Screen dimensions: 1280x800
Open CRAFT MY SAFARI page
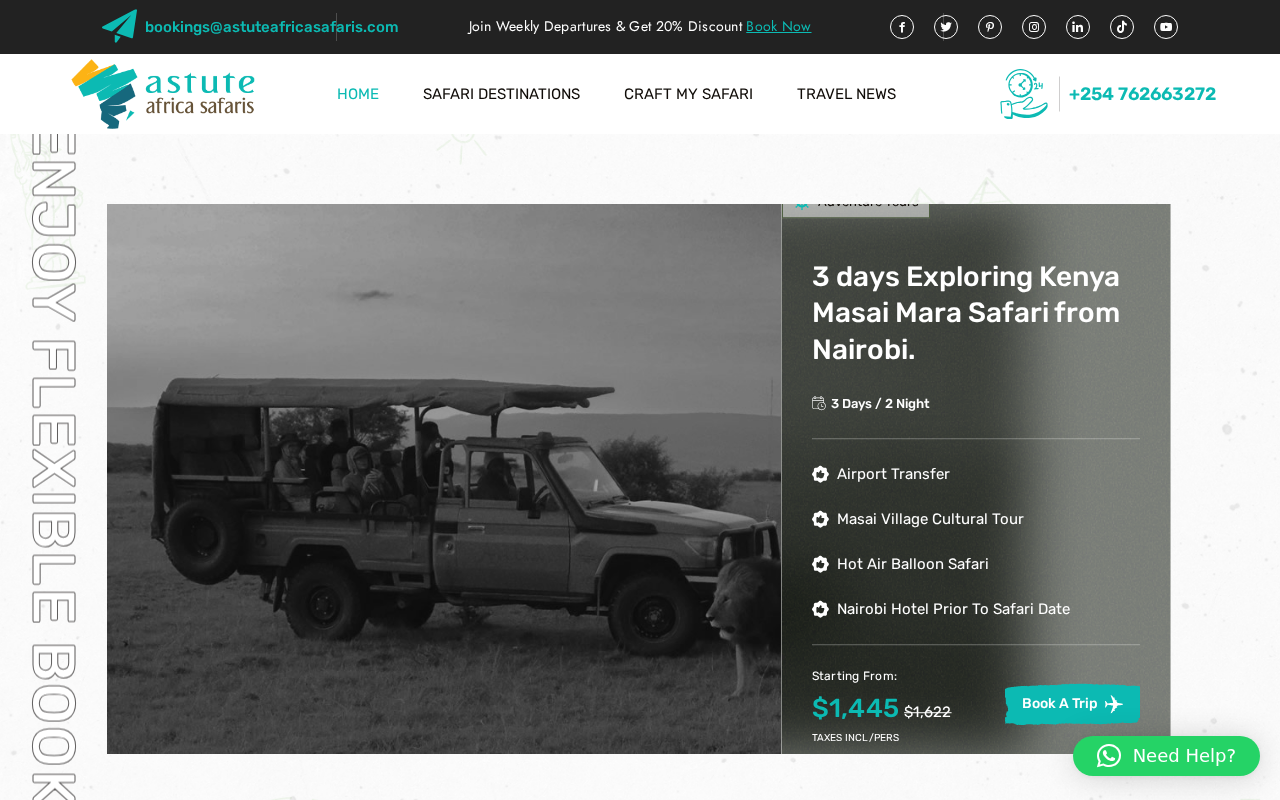(x=688, y=94)
